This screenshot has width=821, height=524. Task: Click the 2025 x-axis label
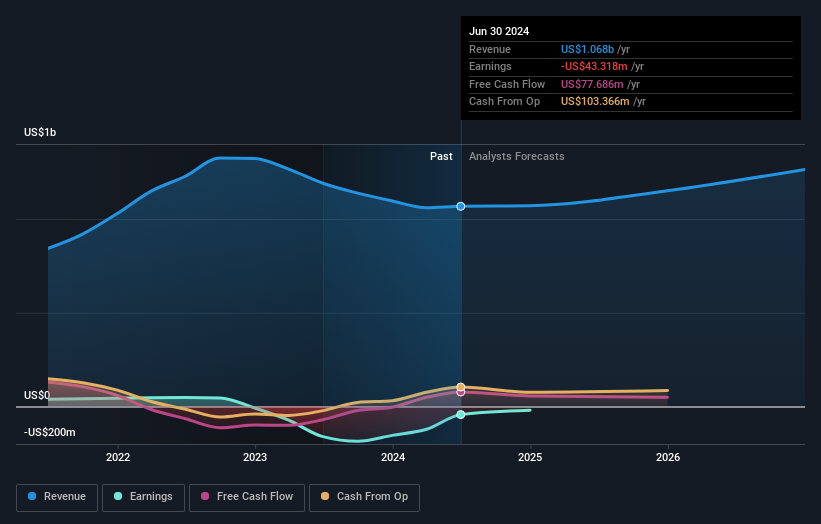point(530,458)
